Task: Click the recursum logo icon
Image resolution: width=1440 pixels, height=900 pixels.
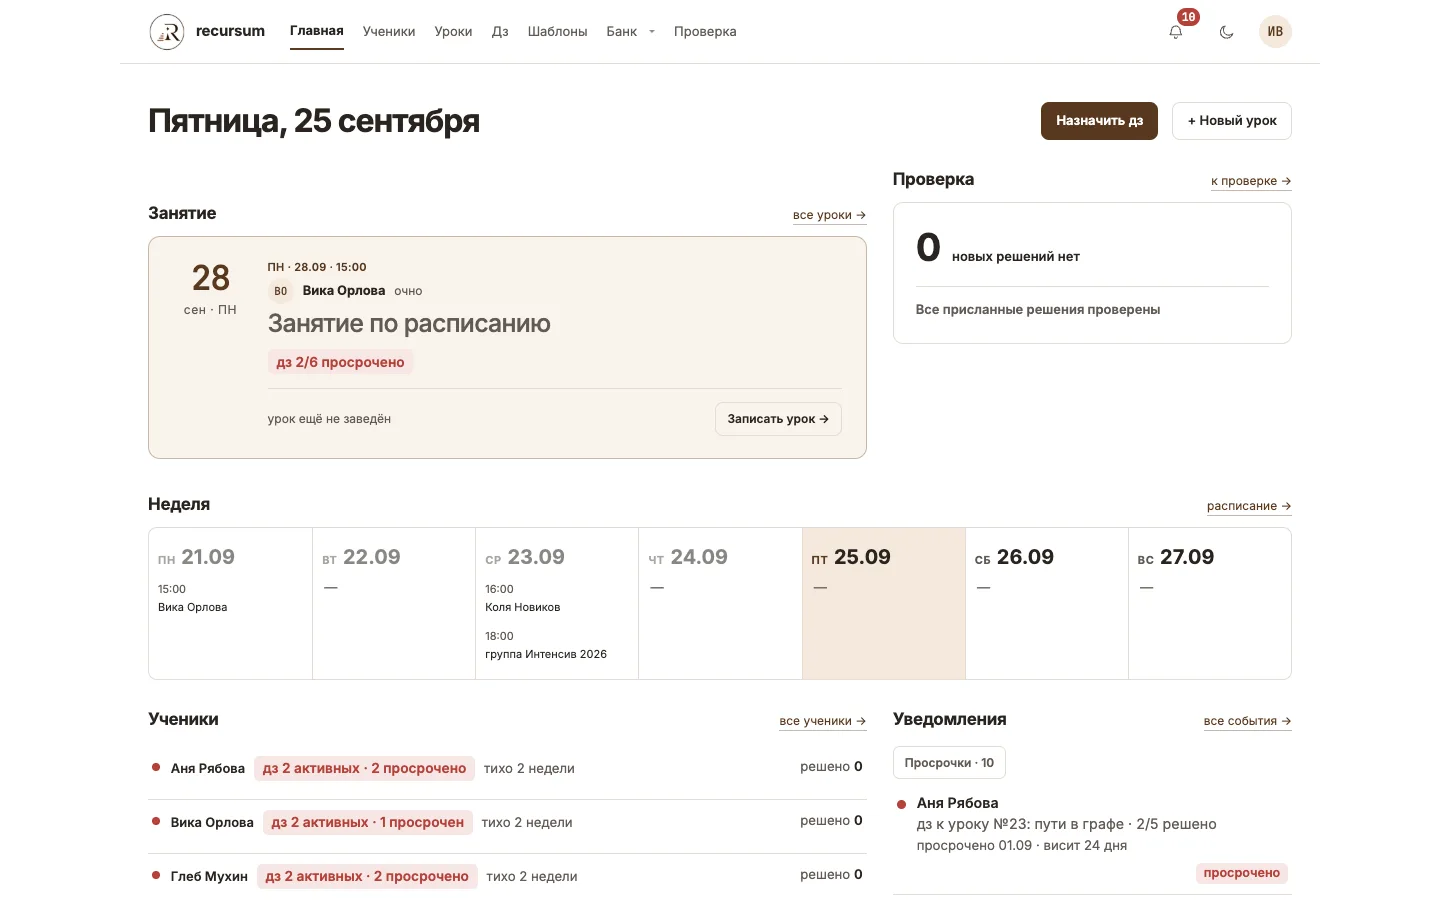Action: point(167,32)
